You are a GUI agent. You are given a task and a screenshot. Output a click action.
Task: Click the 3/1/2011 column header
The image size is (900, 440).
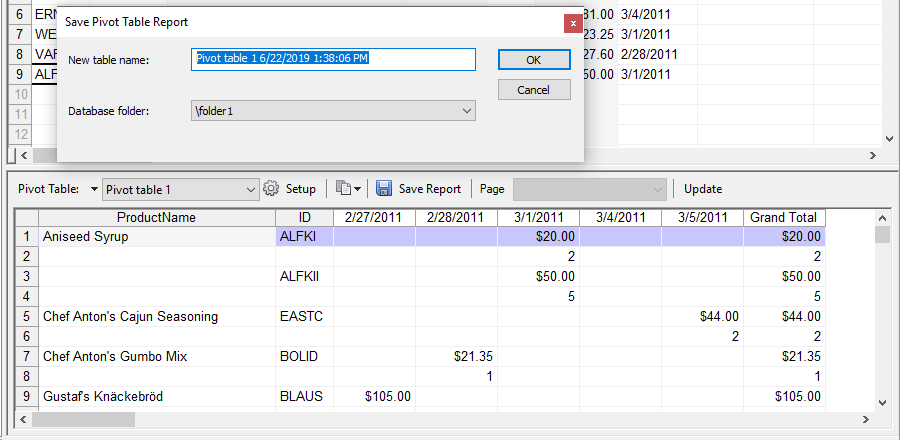(x=538, y=217)
